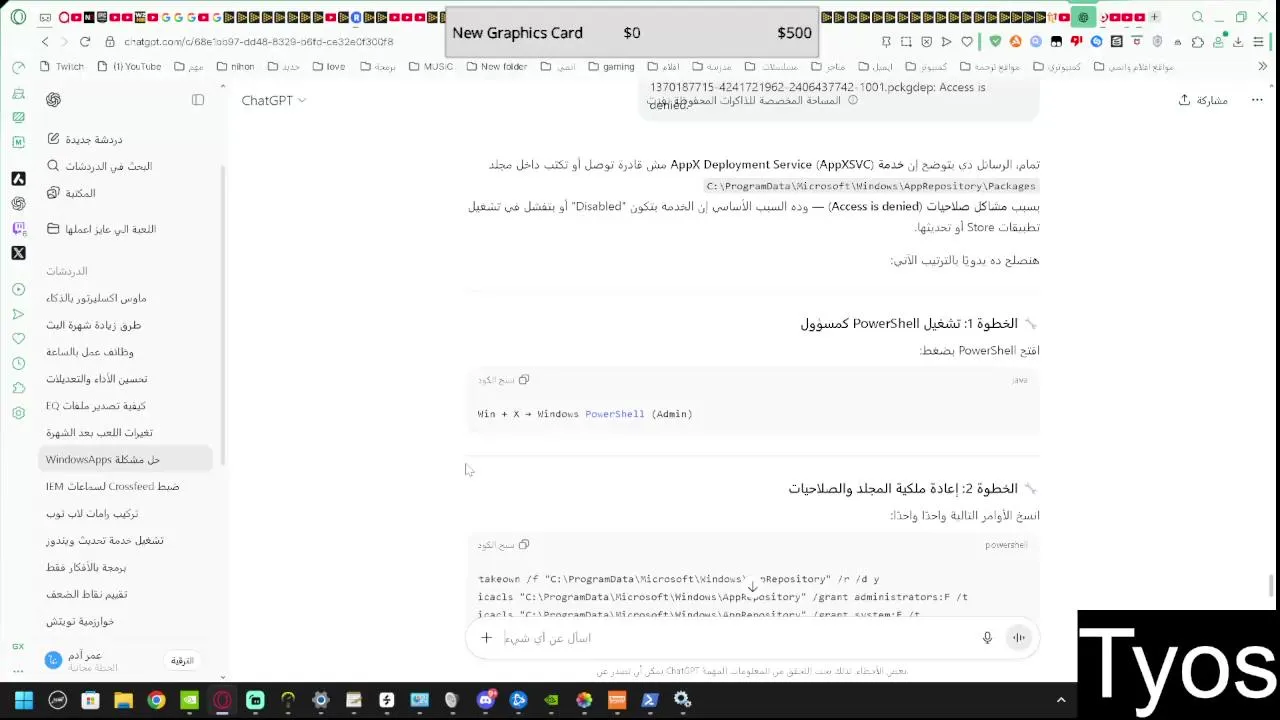The image size is (1280, 720).
Task: Copy the takeown code block
Action: [503, 545]
